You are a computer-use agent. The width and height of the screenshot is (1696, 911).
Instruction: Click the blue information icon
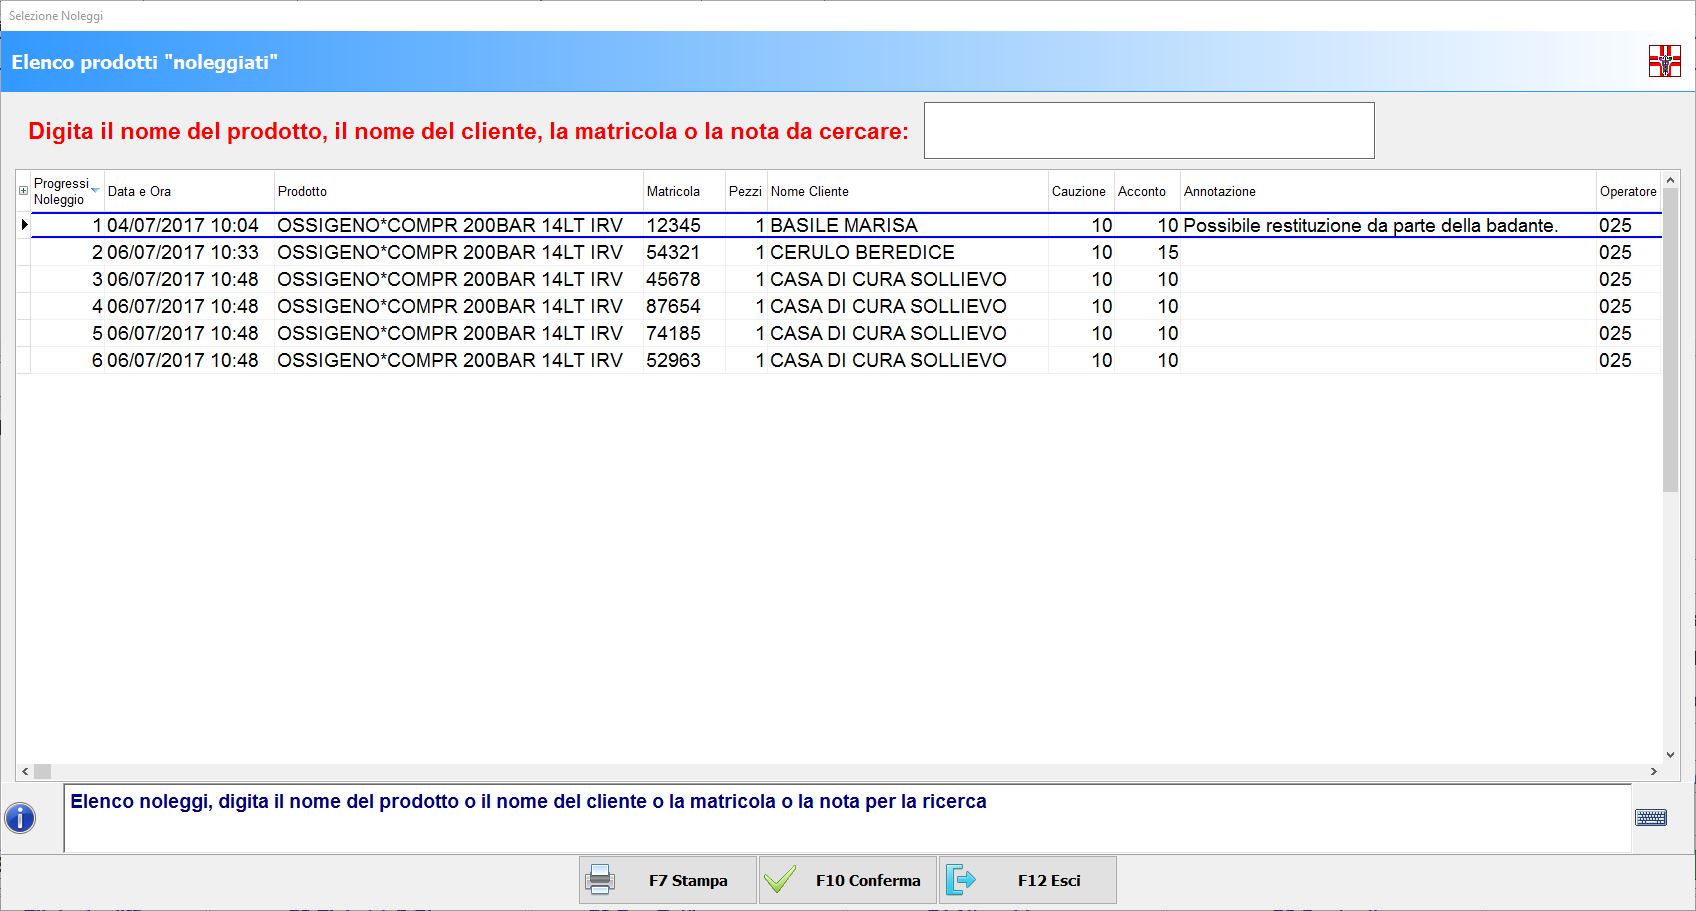tap(20, 818)
